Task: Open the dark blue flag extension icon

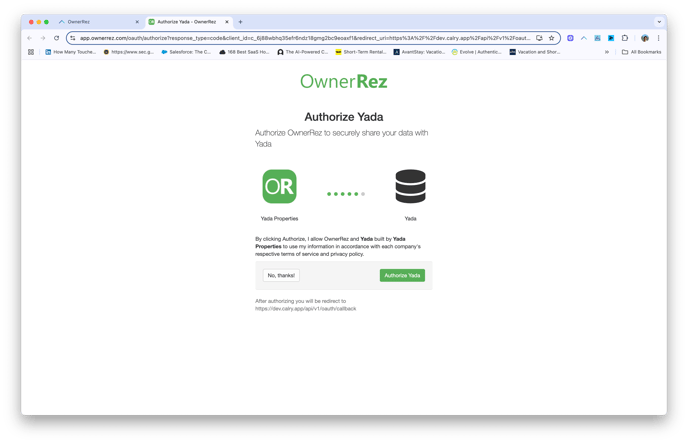Action: (x=611, y=38)
